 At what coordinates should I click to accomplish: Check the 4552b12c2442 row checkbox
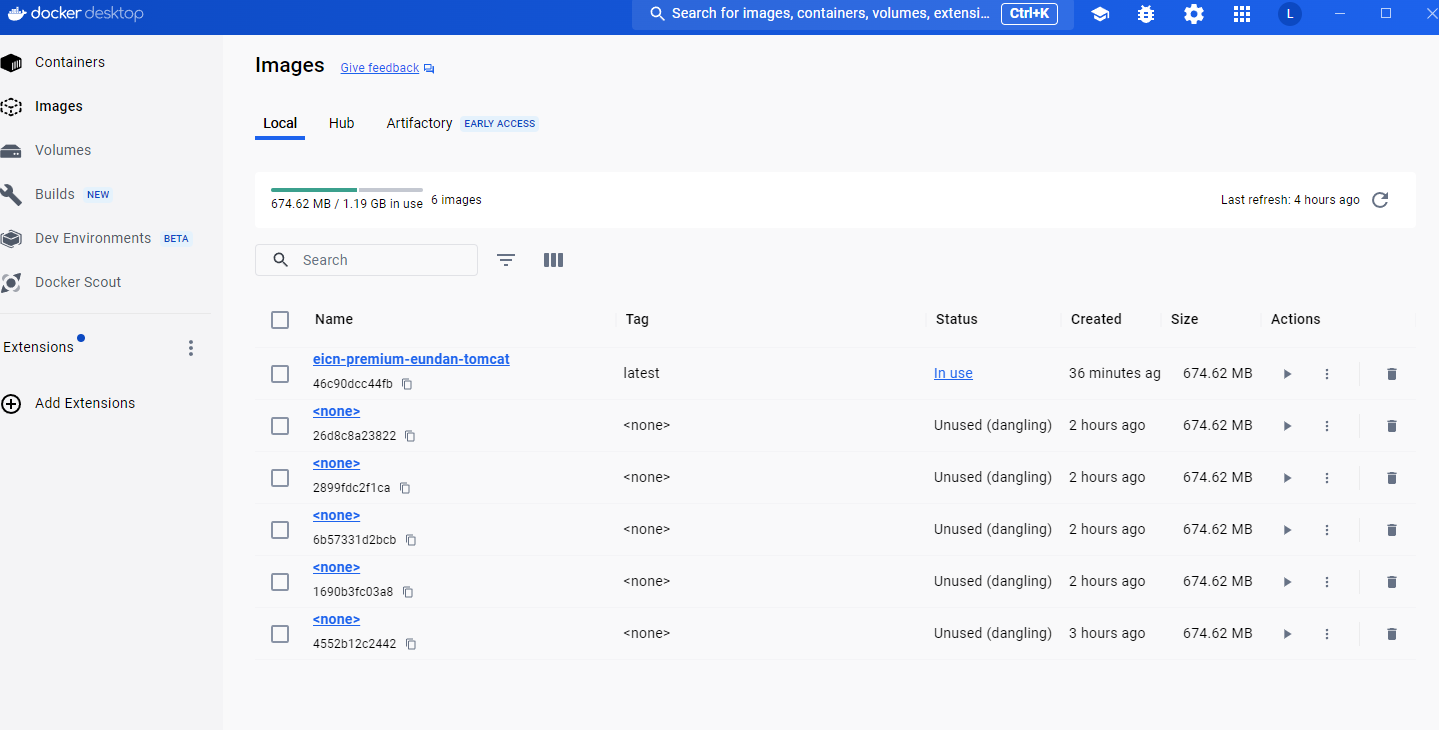click(x=280, y=634)
